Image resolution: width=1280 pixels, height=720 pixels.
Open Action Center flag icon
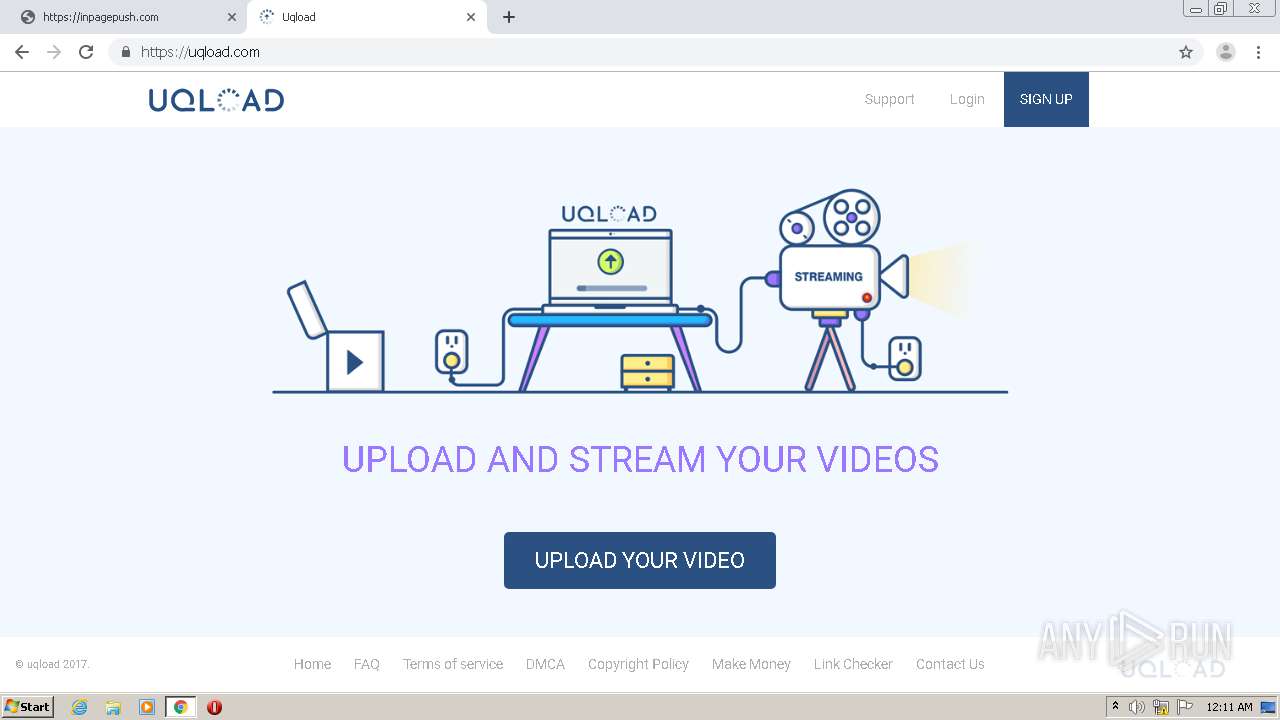tap(1185, 707)
